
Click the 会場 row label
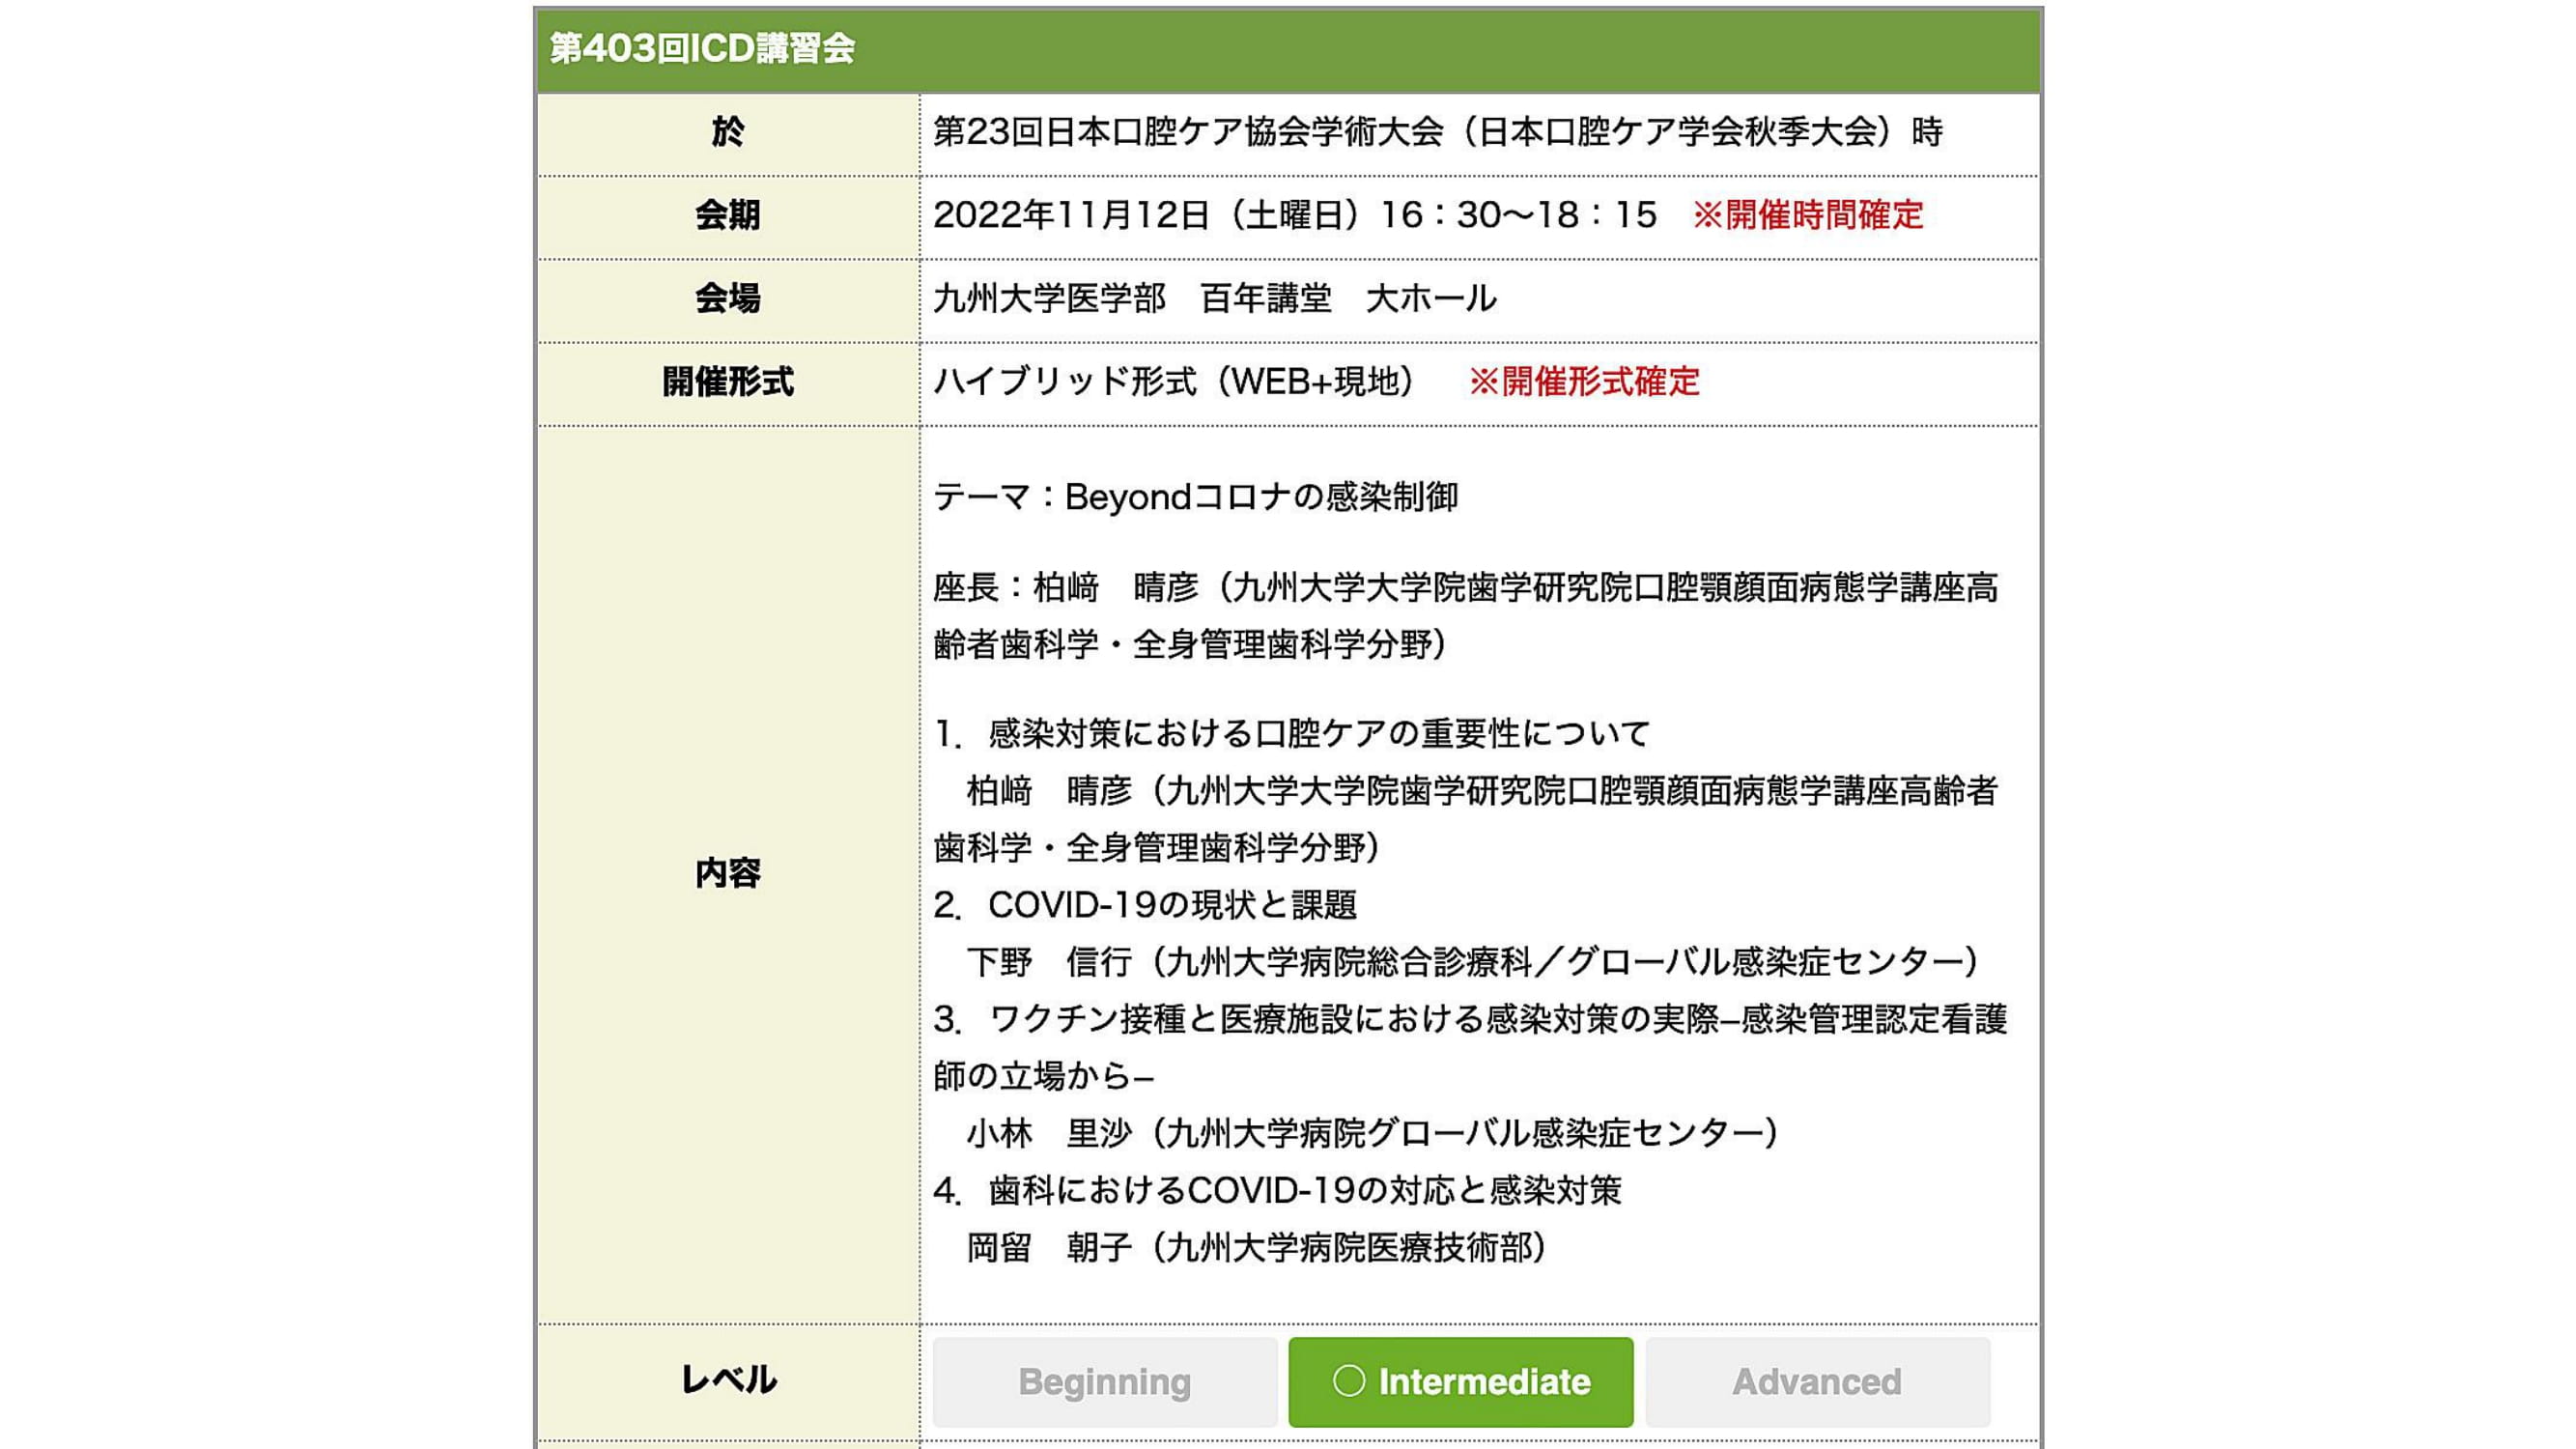tap(728, 298)
